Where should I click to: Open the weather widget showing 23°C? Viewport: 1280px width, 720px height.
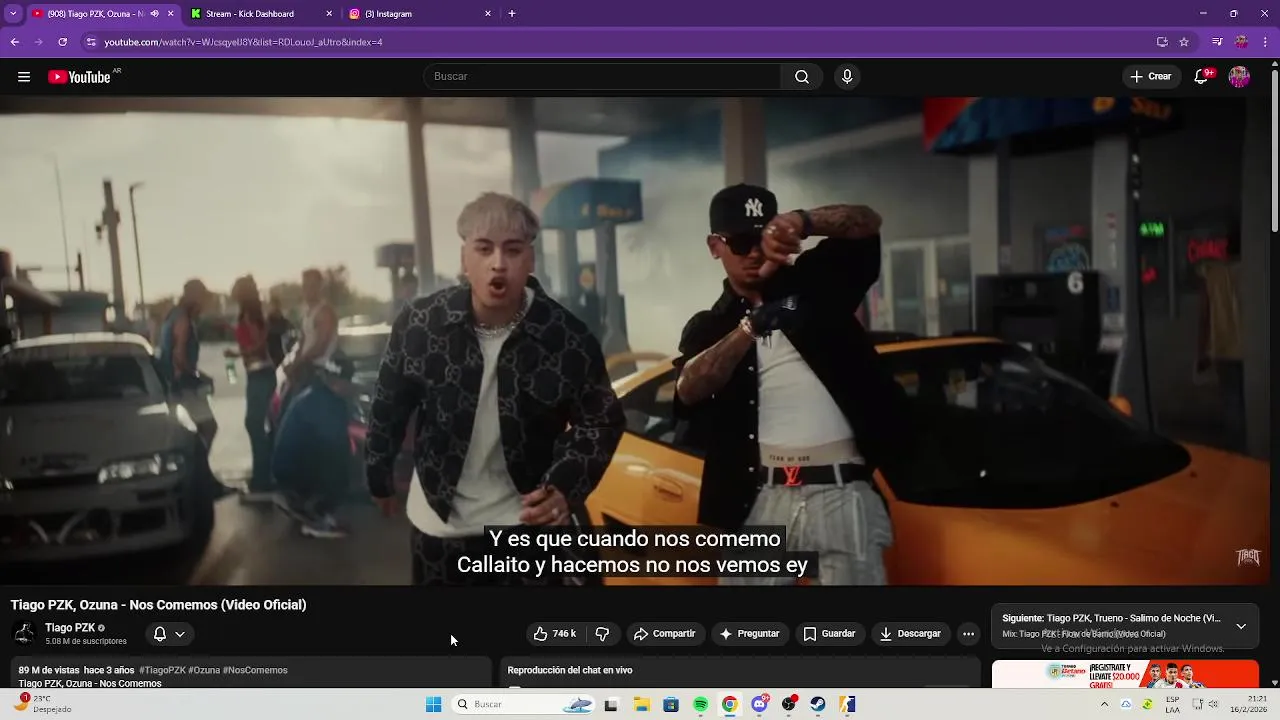click(42, 704)
